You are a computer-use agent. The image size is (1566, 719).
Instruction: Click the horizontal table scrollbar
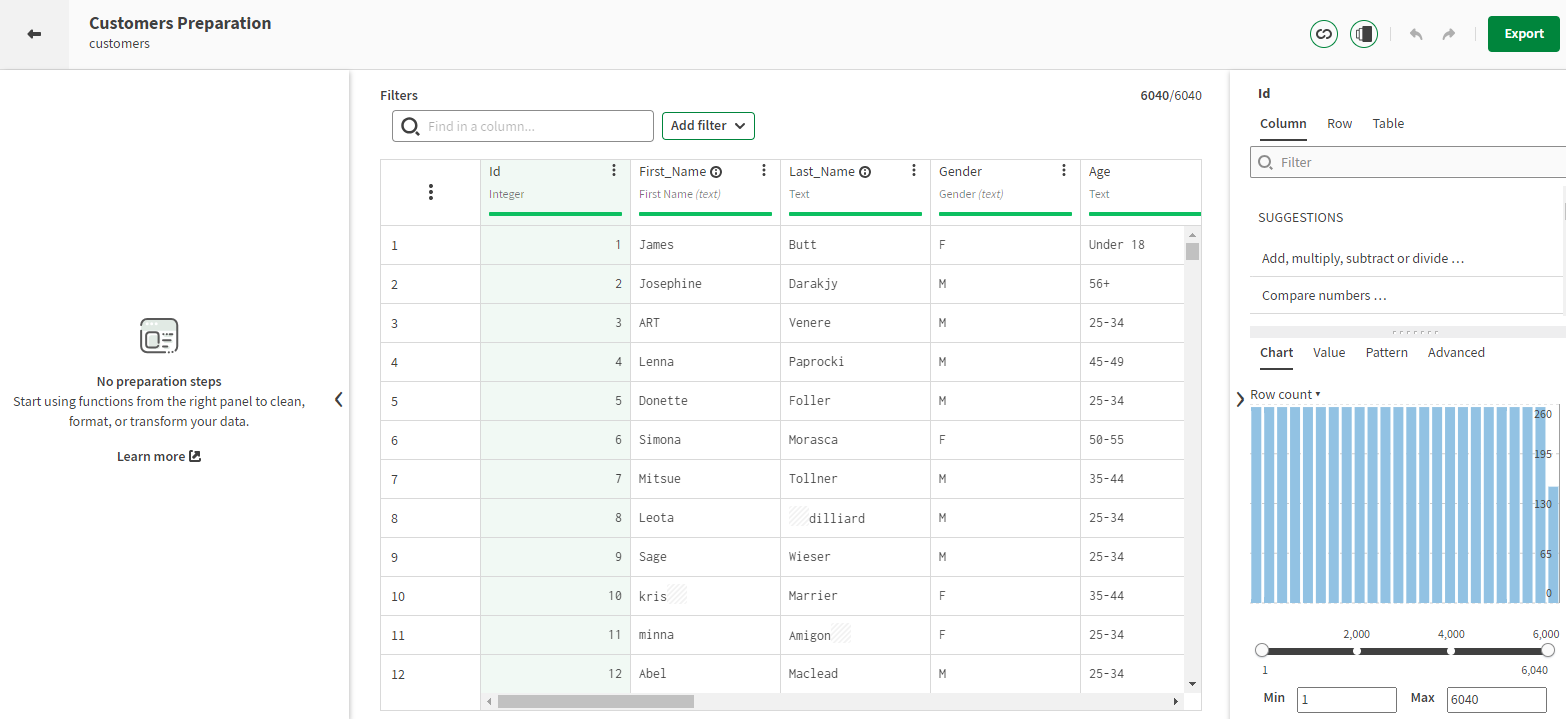pyautogui.click(x=596, y=702)
